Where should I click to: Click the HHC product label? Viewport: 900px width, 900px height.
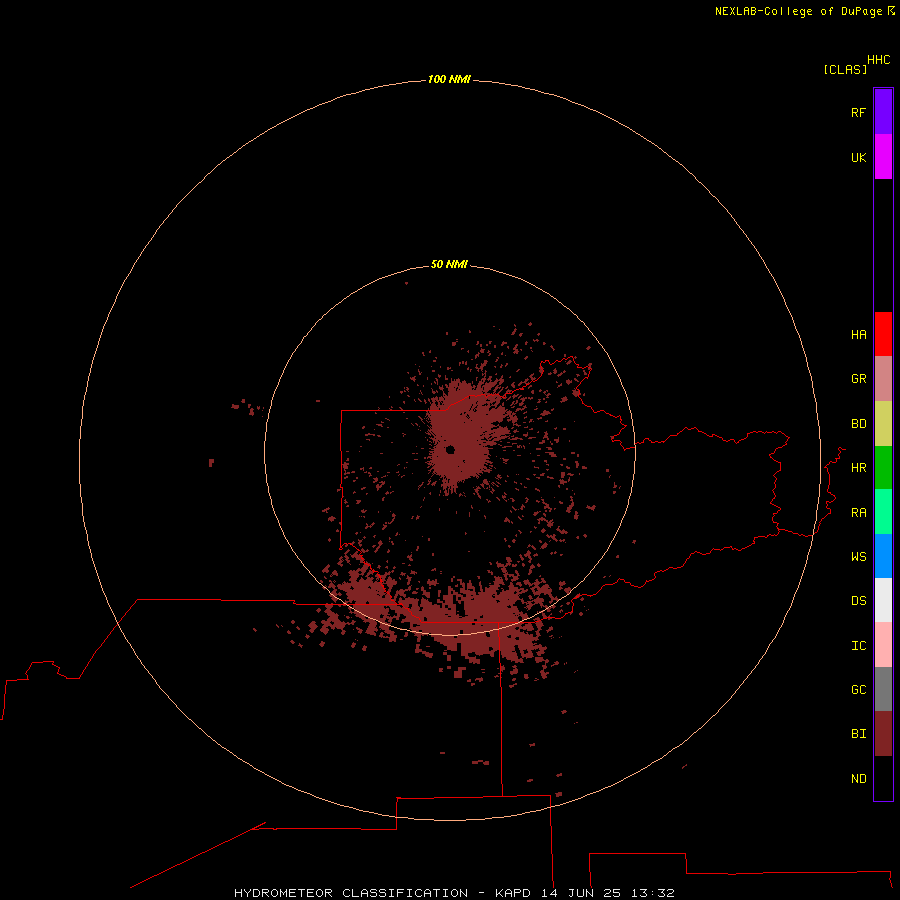tap(878, 60)
